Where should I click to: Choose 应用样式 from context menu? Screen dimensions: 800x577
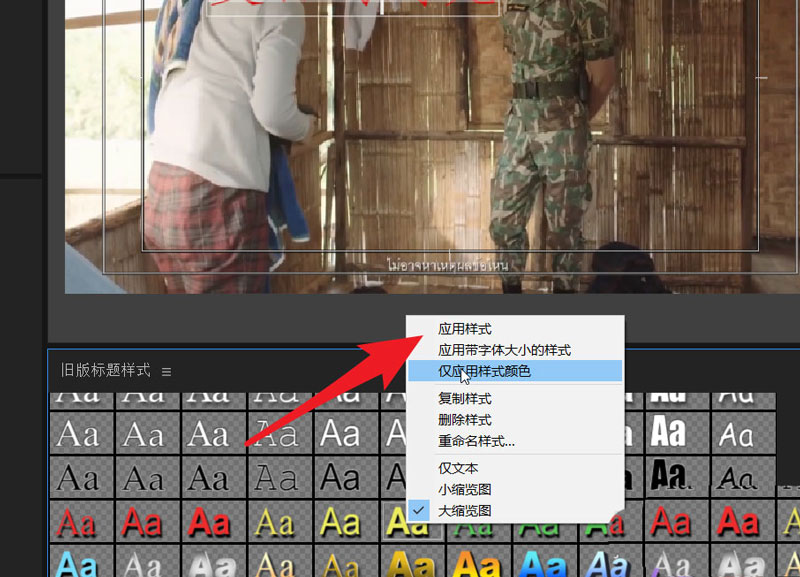coord(465,329)
